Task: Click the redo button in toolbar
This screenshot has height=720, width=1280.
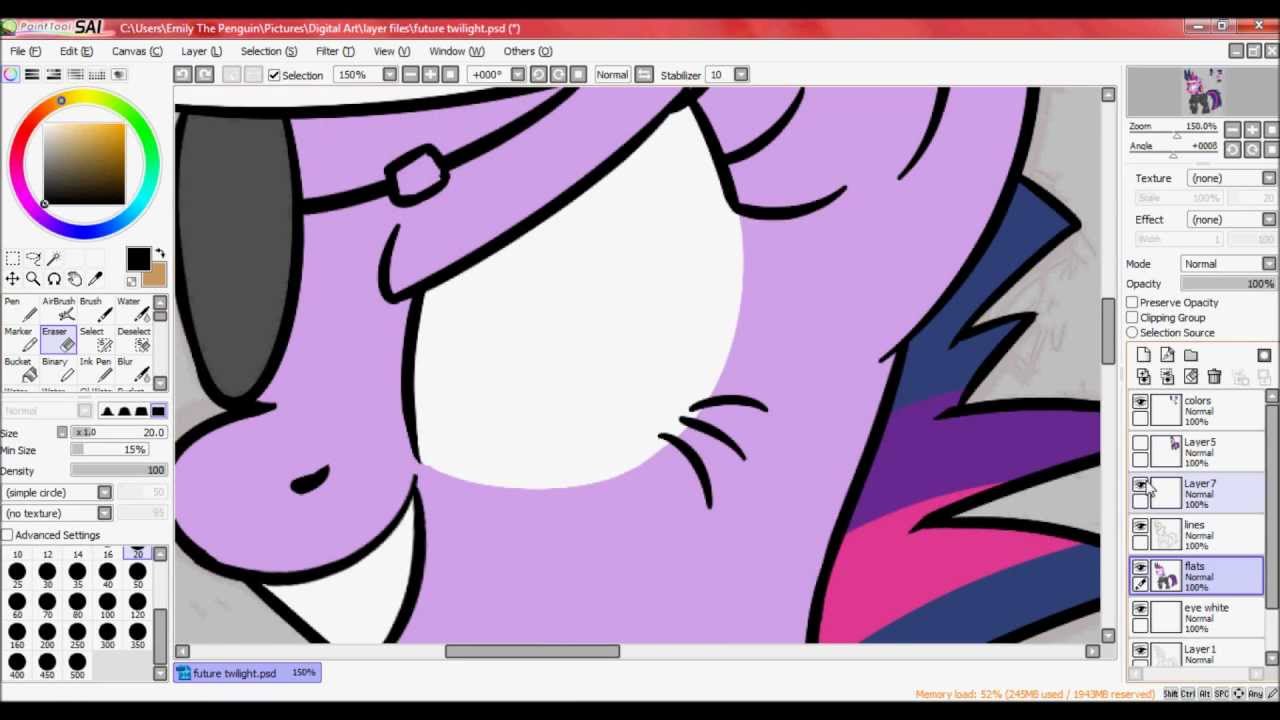Action: point(204,74)
